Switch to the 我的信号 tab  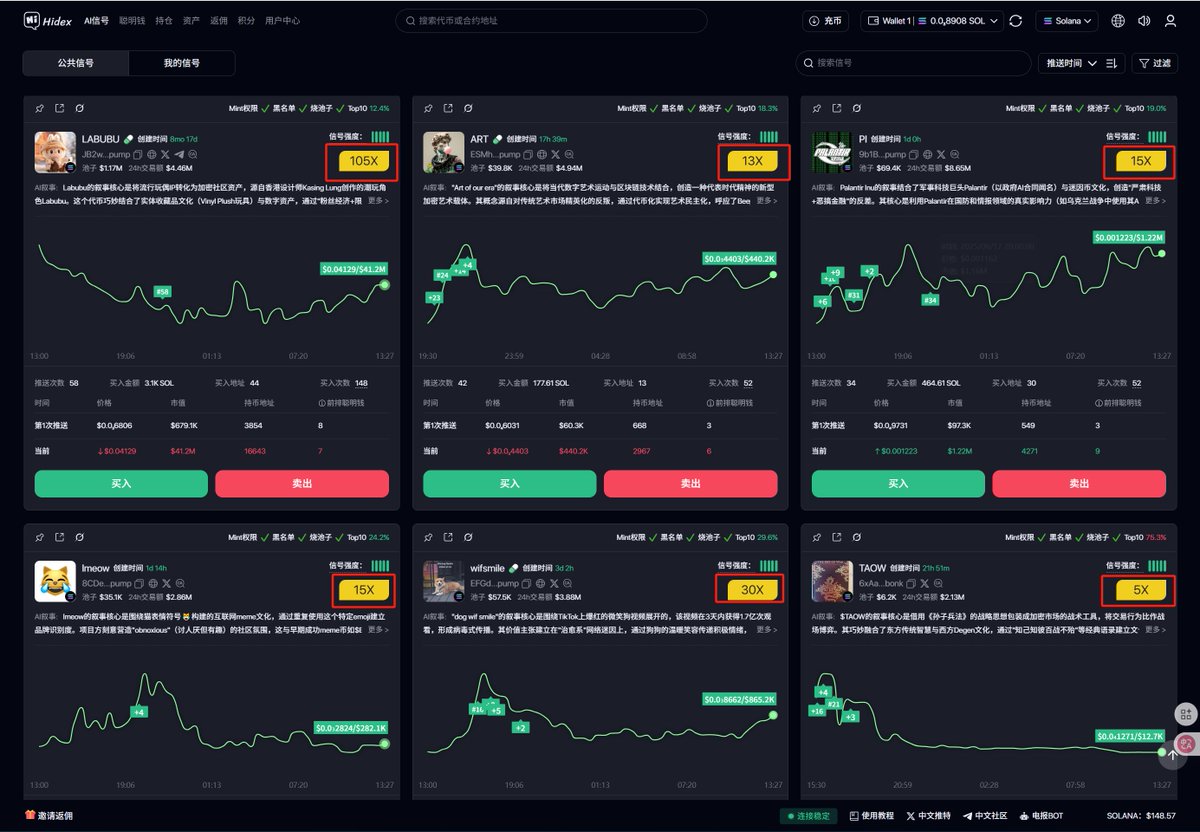click(x=182, y=63)
